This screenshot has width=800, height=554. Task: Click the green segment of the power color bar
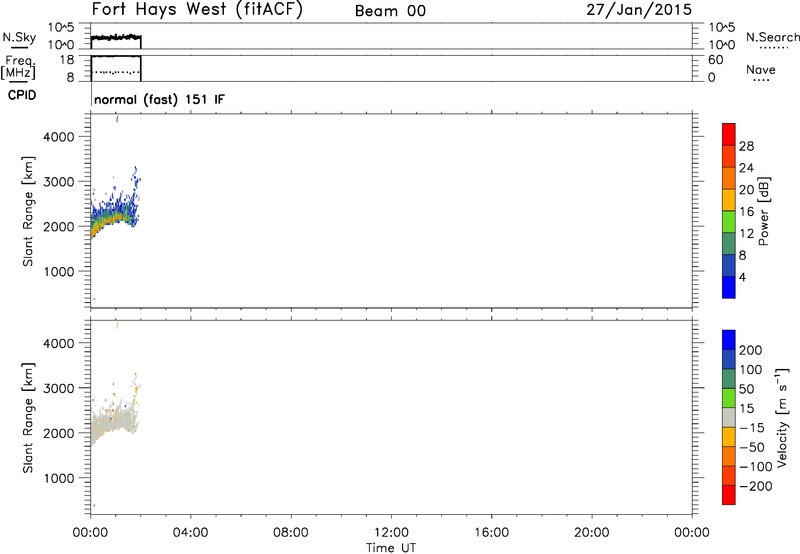tap(729, 222)
